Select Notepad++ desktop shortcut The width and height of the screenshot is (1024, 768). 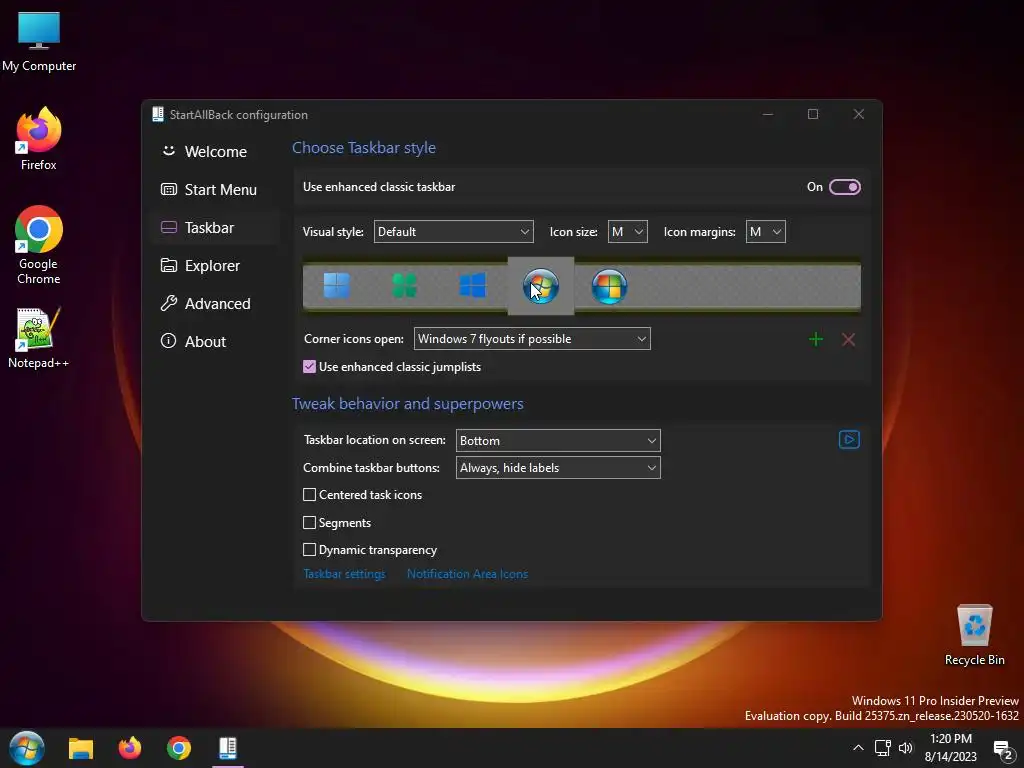tap(39, 338)
